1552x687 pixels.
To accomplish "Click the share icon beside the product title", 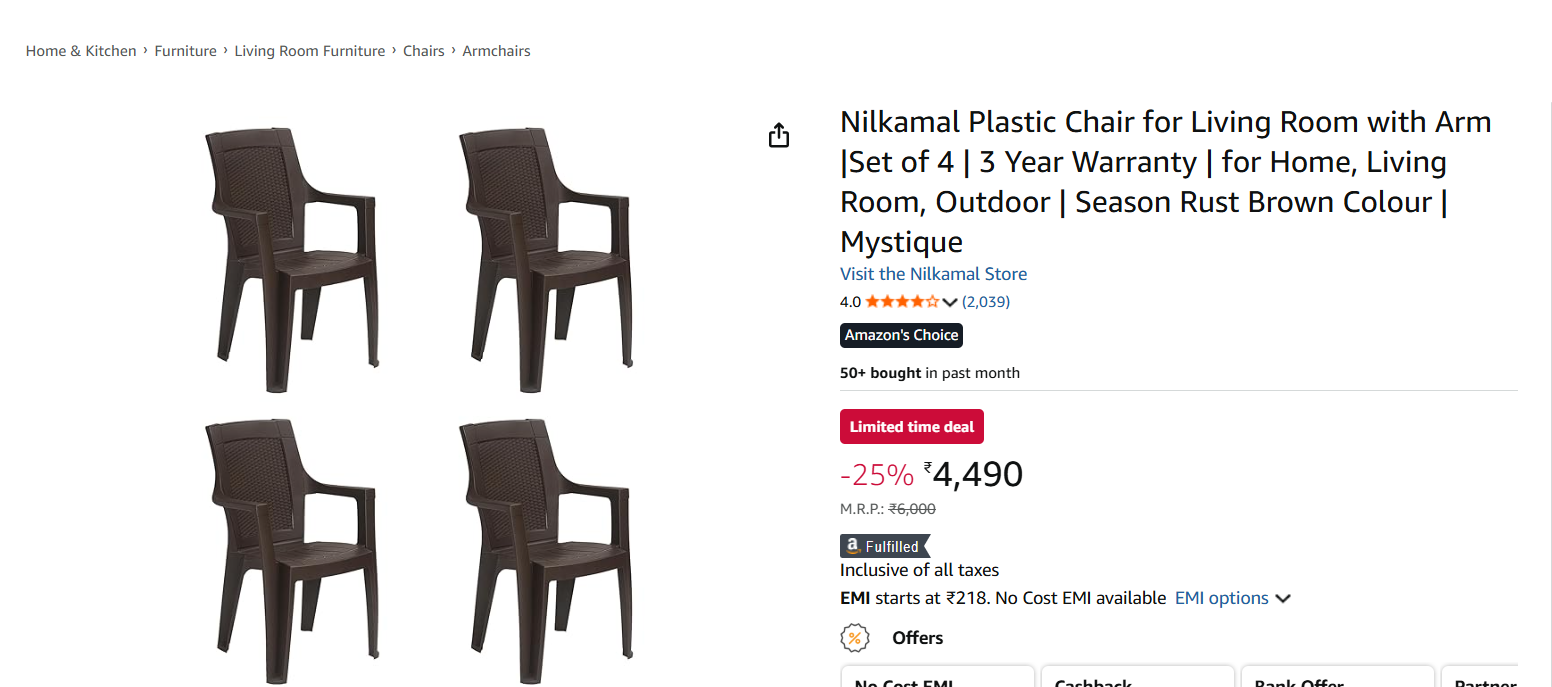I will [779, 136].
